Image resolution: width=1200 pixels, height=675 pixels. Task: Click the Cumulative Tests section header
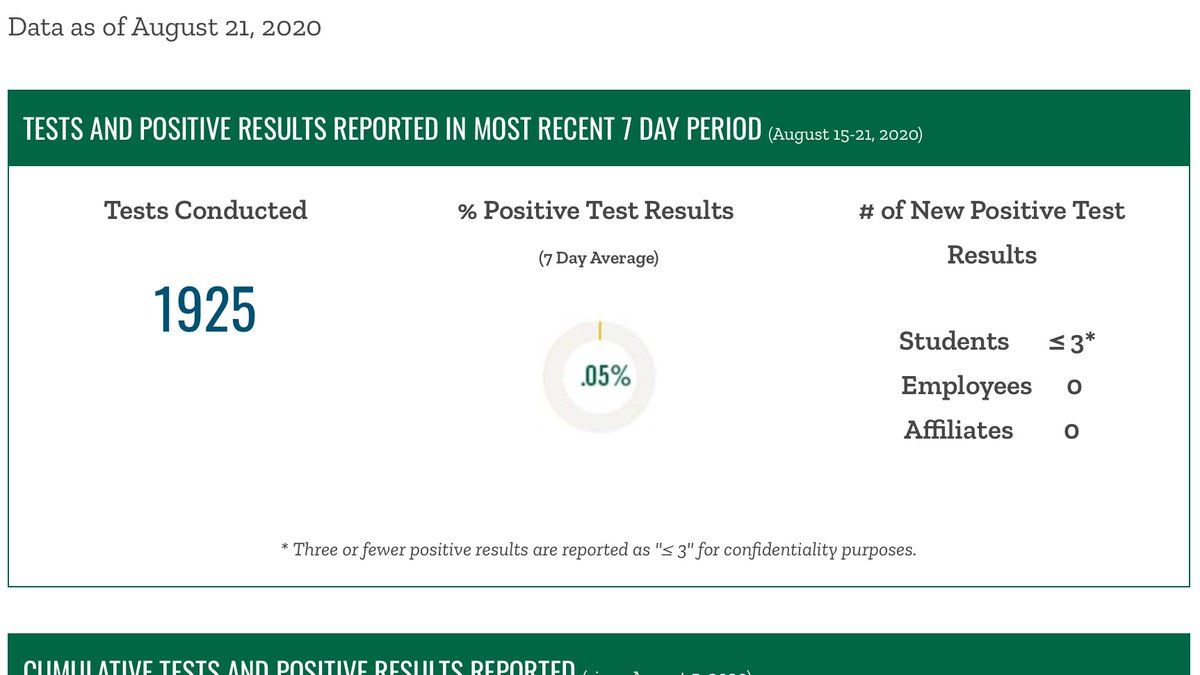[x=298, y=666]
